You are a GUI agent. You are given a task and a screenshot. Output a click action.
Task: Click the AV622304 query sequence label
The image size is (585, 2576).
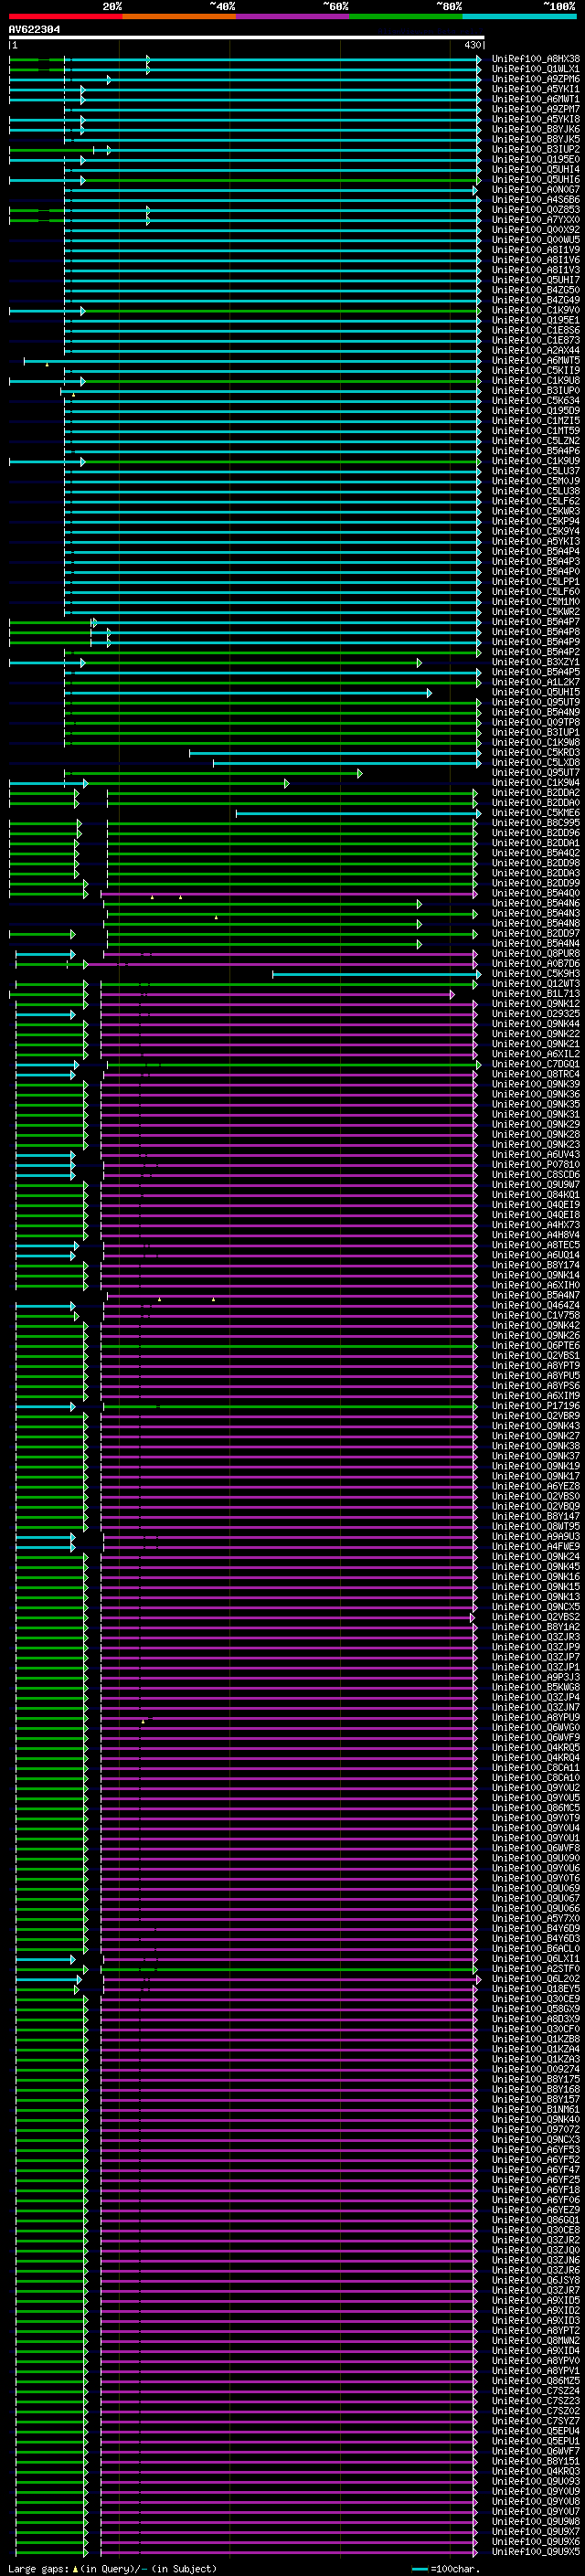(34, 30)
